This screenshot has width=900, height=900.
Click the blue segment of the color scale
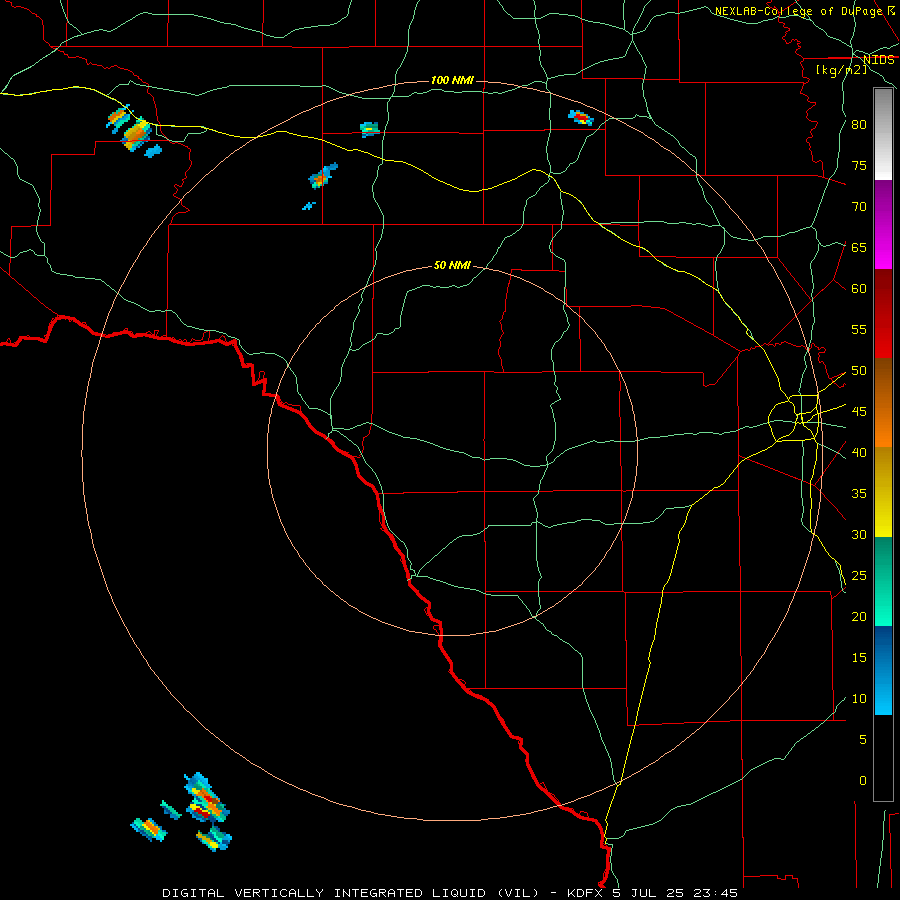pos(883,670)
